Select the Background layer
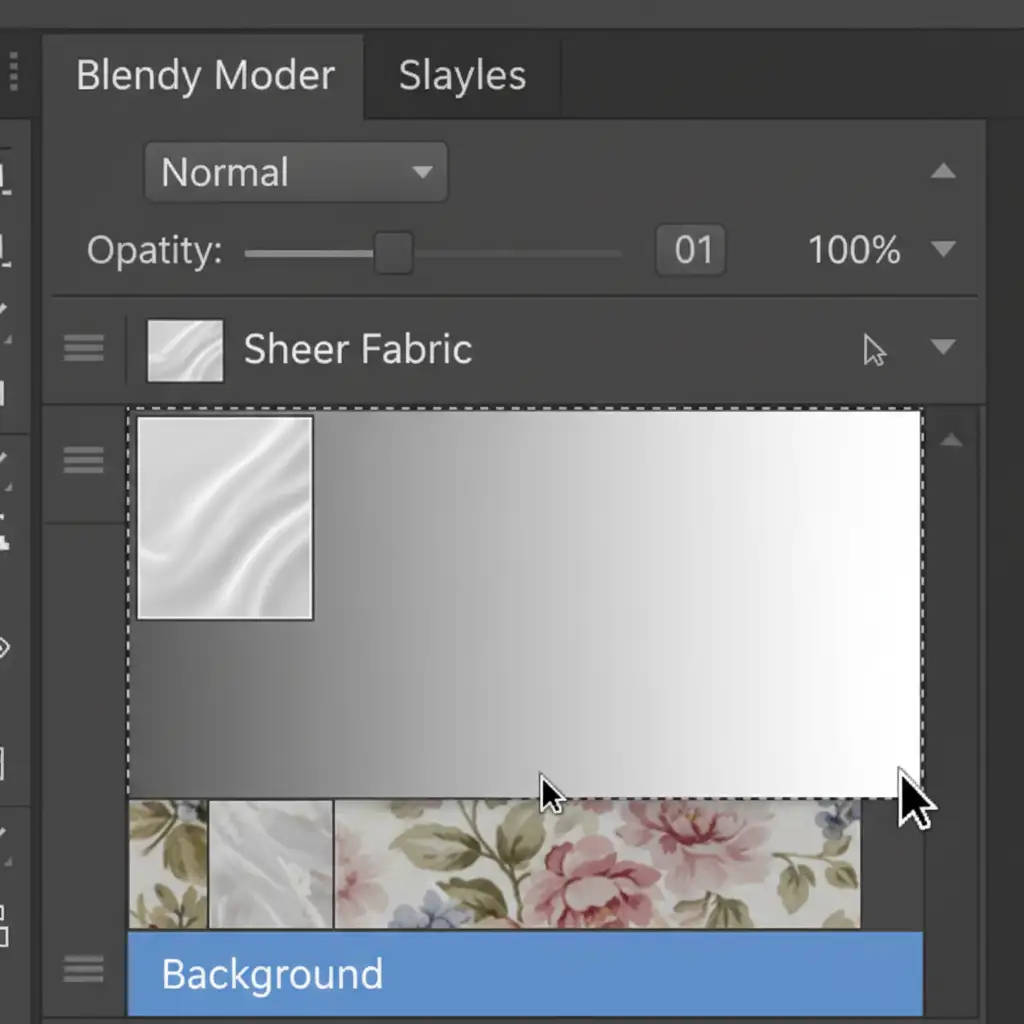 click(524, 974)
